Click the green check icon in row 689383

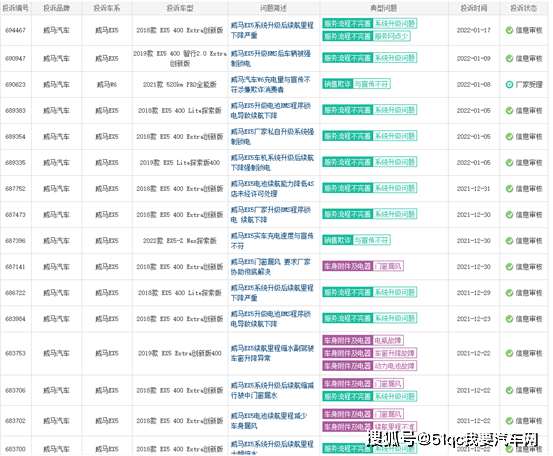[509, 111]
